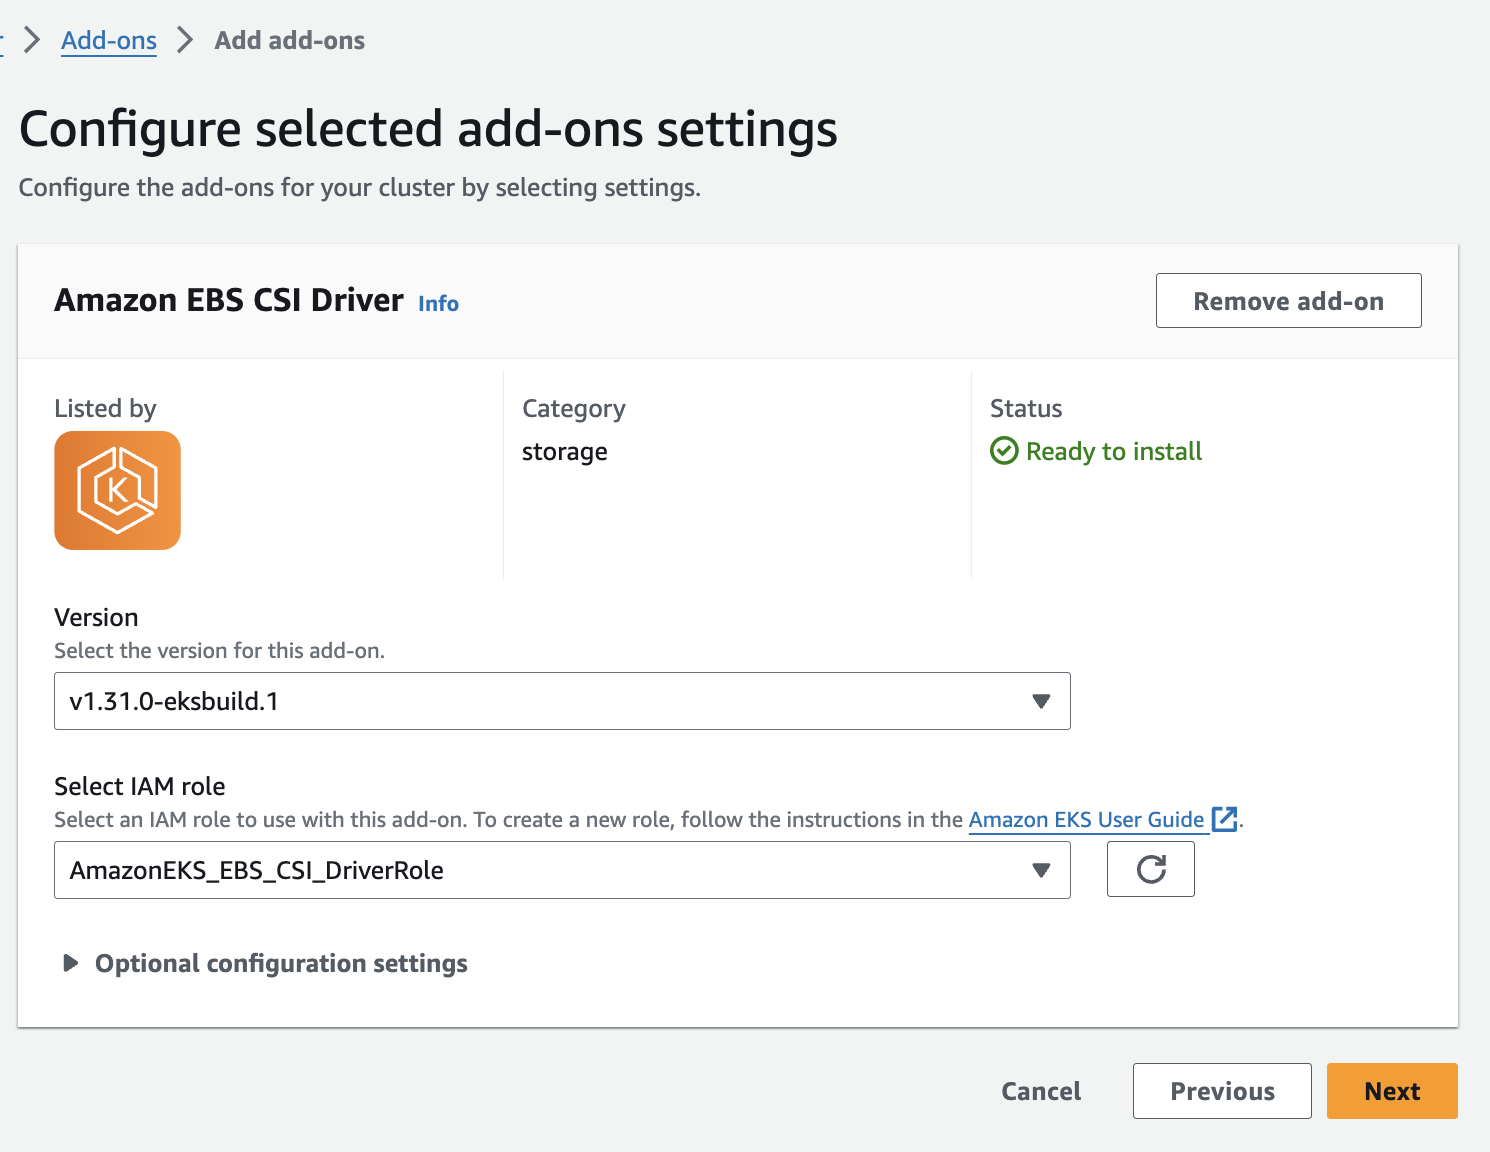Screen dimensions: 1490x1152
Task: Open the version v1.31.0-eksbuild.1 dropdown
Action: coord(562,701)
